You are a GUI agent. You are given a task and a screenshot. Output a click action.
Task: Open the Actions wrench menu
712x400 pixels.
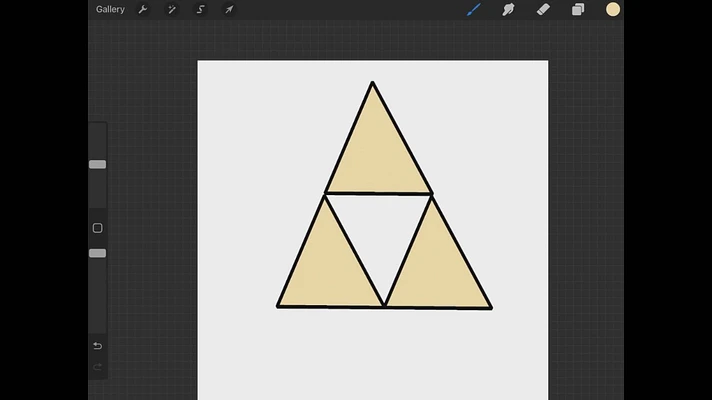[x=143, y=10]
